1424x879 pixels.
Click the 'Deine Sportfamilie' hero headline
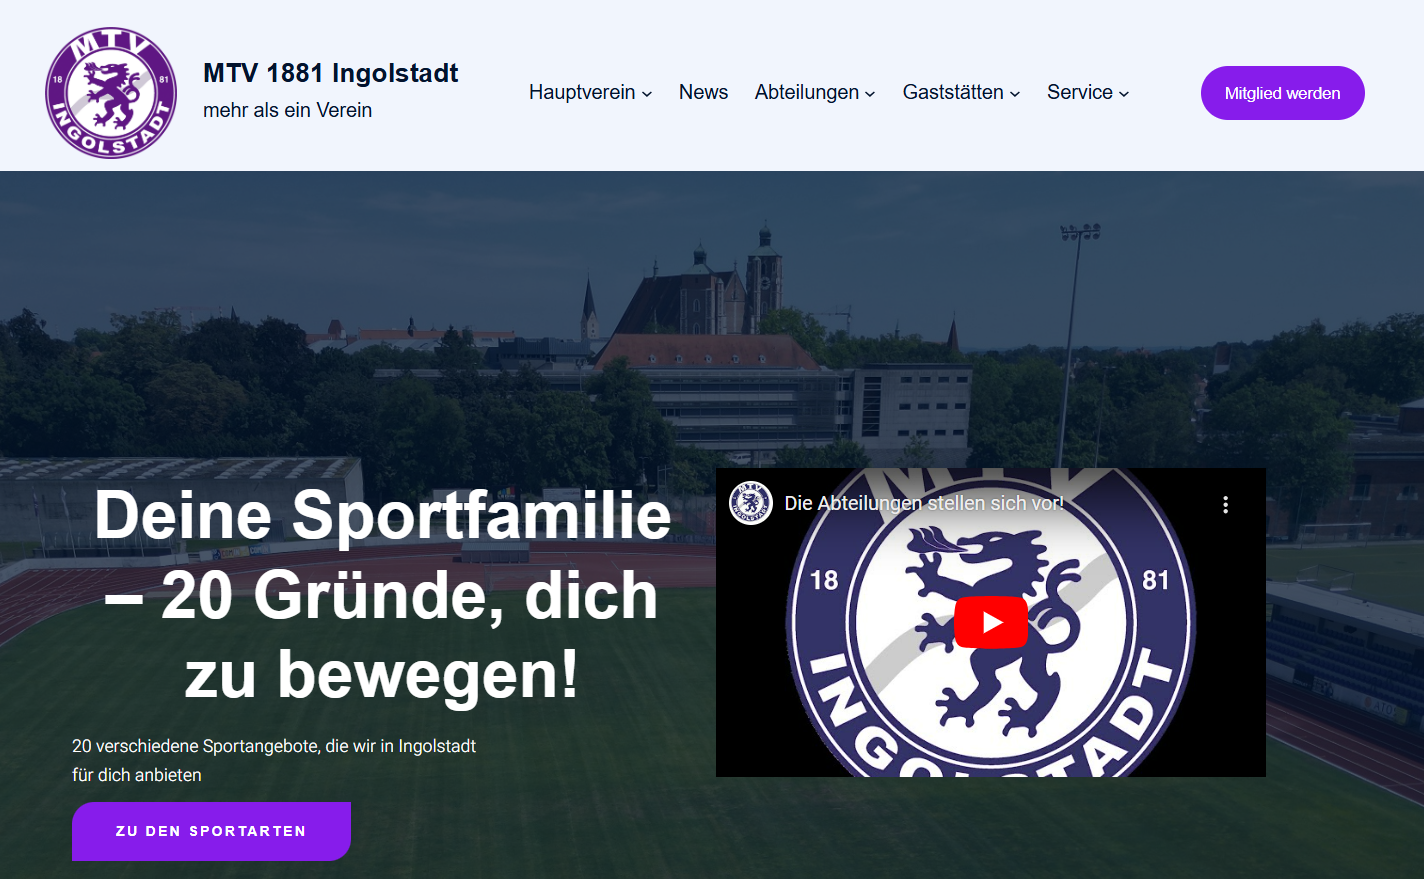[382, 515]
